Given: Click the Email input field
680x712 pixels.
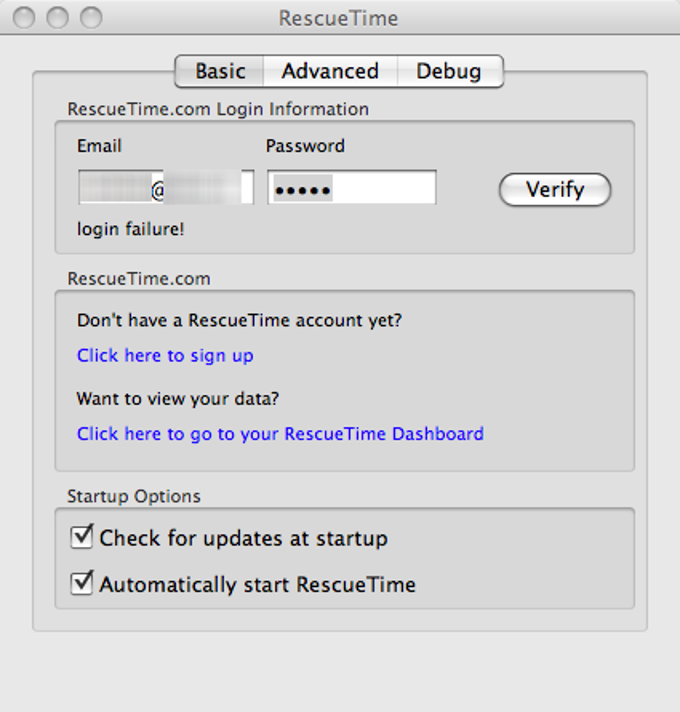Looking at the screenshot, I should point(166,187).
